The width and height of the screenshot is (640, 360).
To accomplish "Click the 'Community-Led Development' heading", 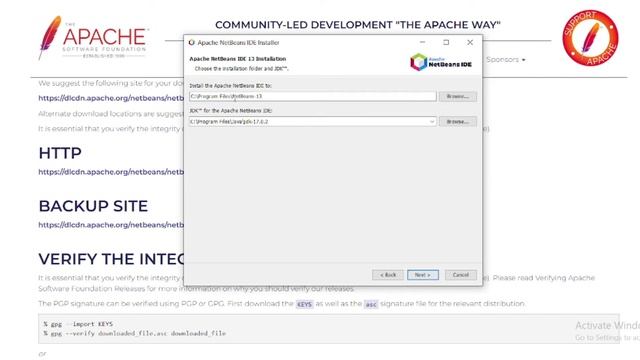I will click(358, 25).
